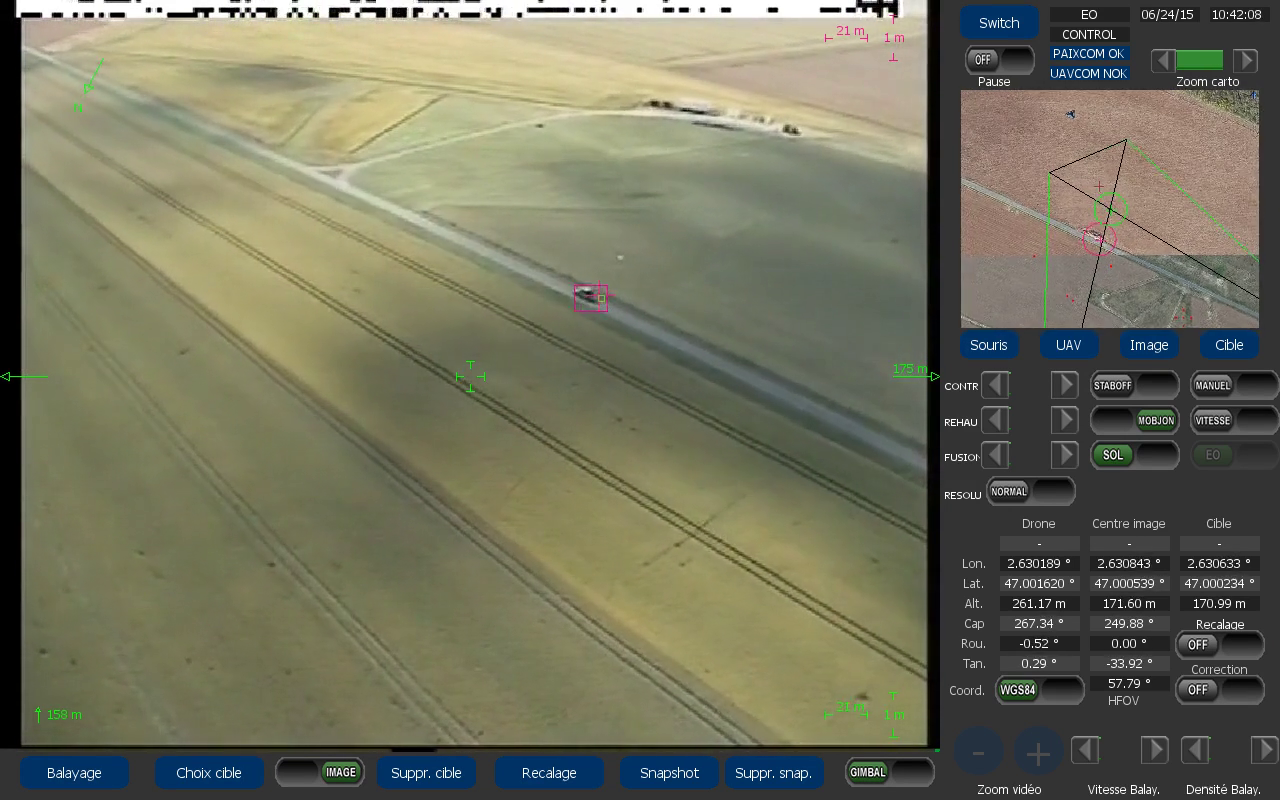The image size is (1280, 800).
Task: Select Drone longitude value 2.630189
Action: (1039, 564)
